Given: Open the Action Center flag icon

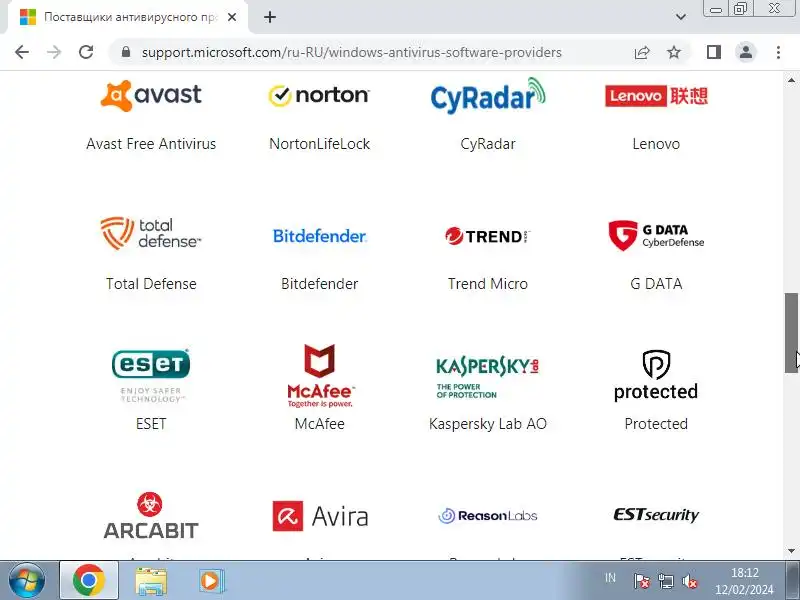Looking at the screenshot, I should coord(641,581).
